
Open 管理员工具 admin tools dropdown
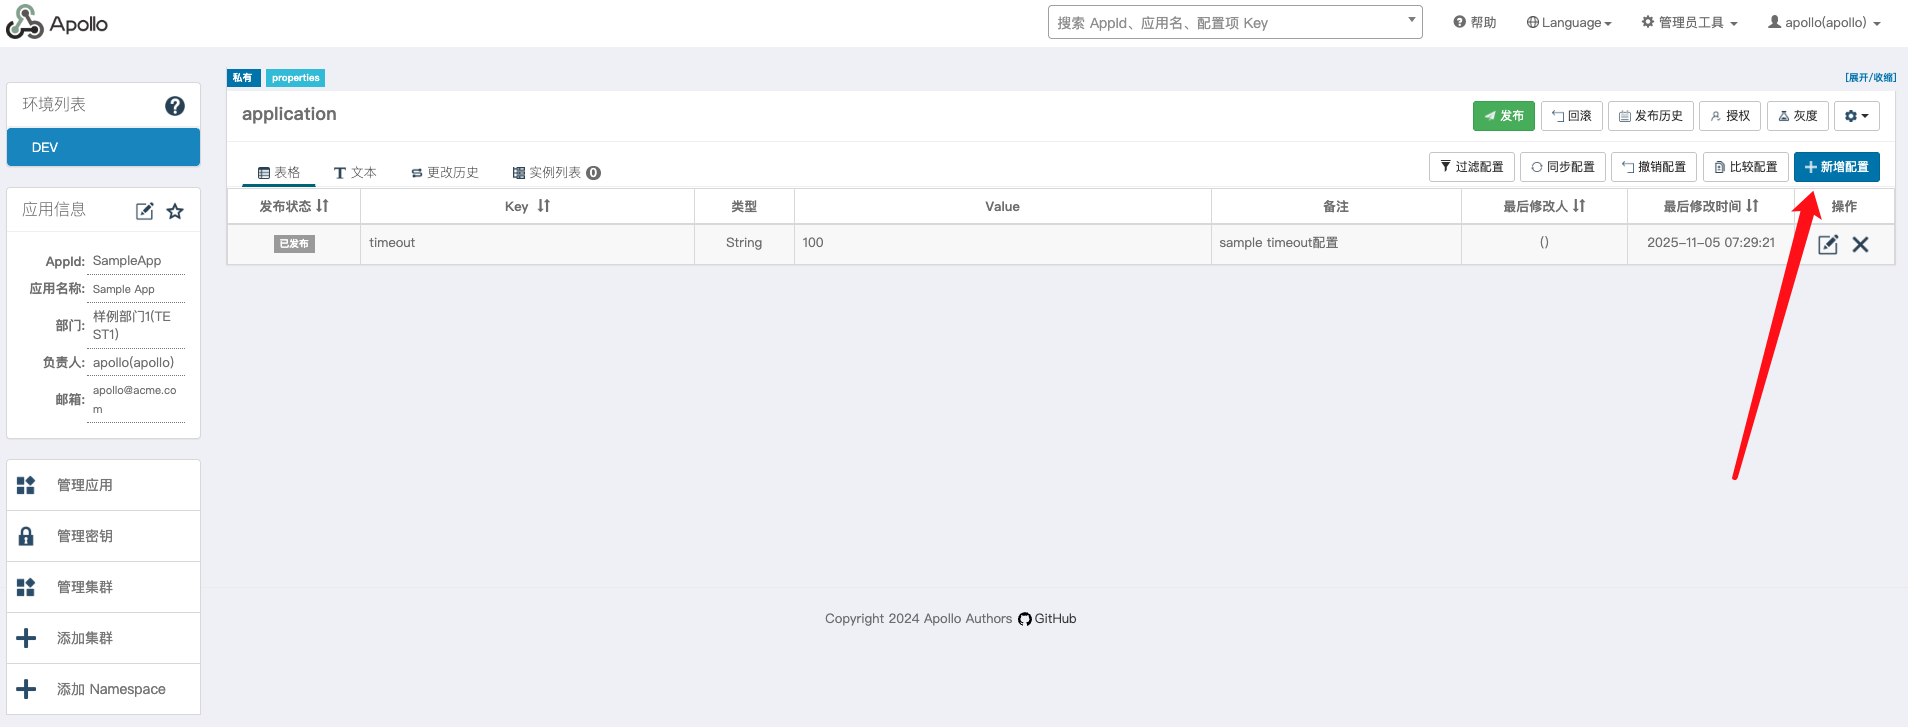point(1689,22)
